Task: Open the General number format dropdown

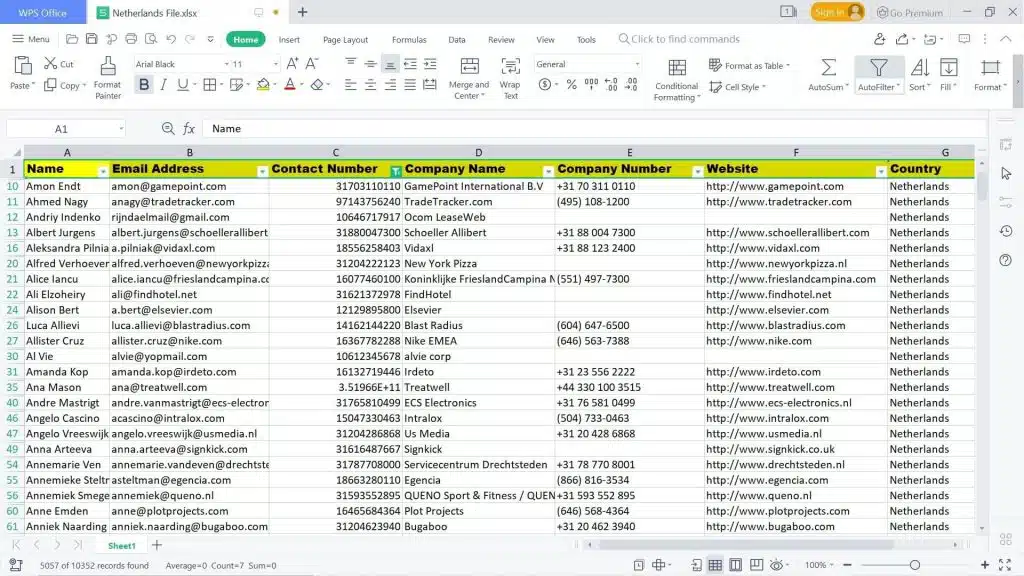Action: tap(637, 64)
